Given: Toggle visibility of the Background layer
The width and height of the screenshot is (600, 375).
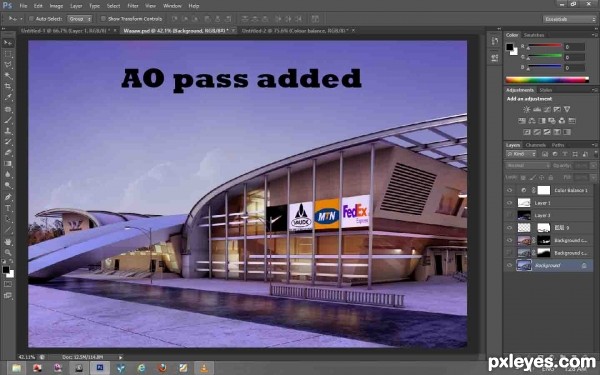Looking at the screenshot, I should click(x=509, y=265).
